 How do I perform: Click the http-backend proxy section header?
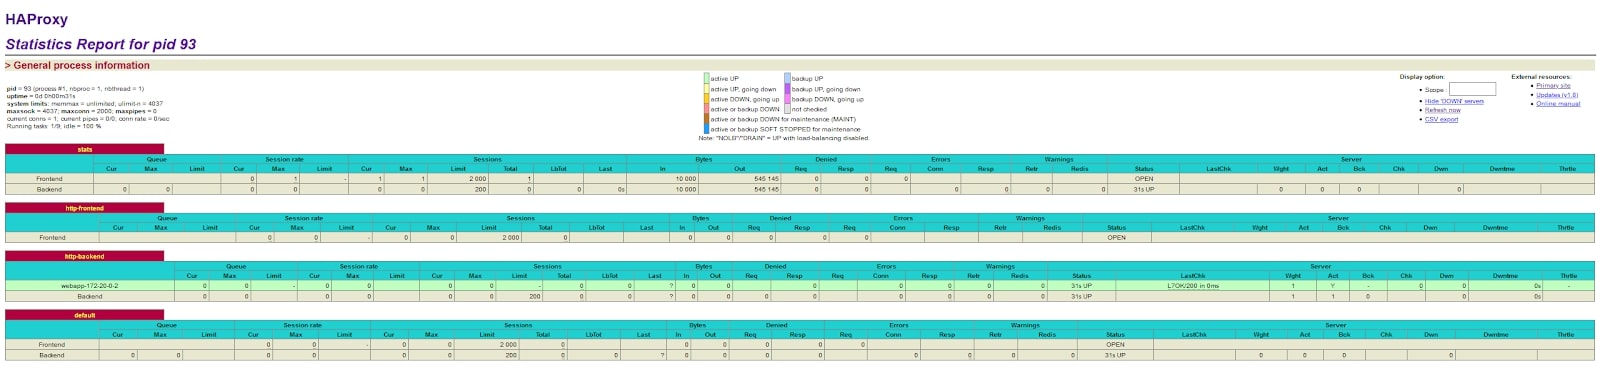(85, 256)
